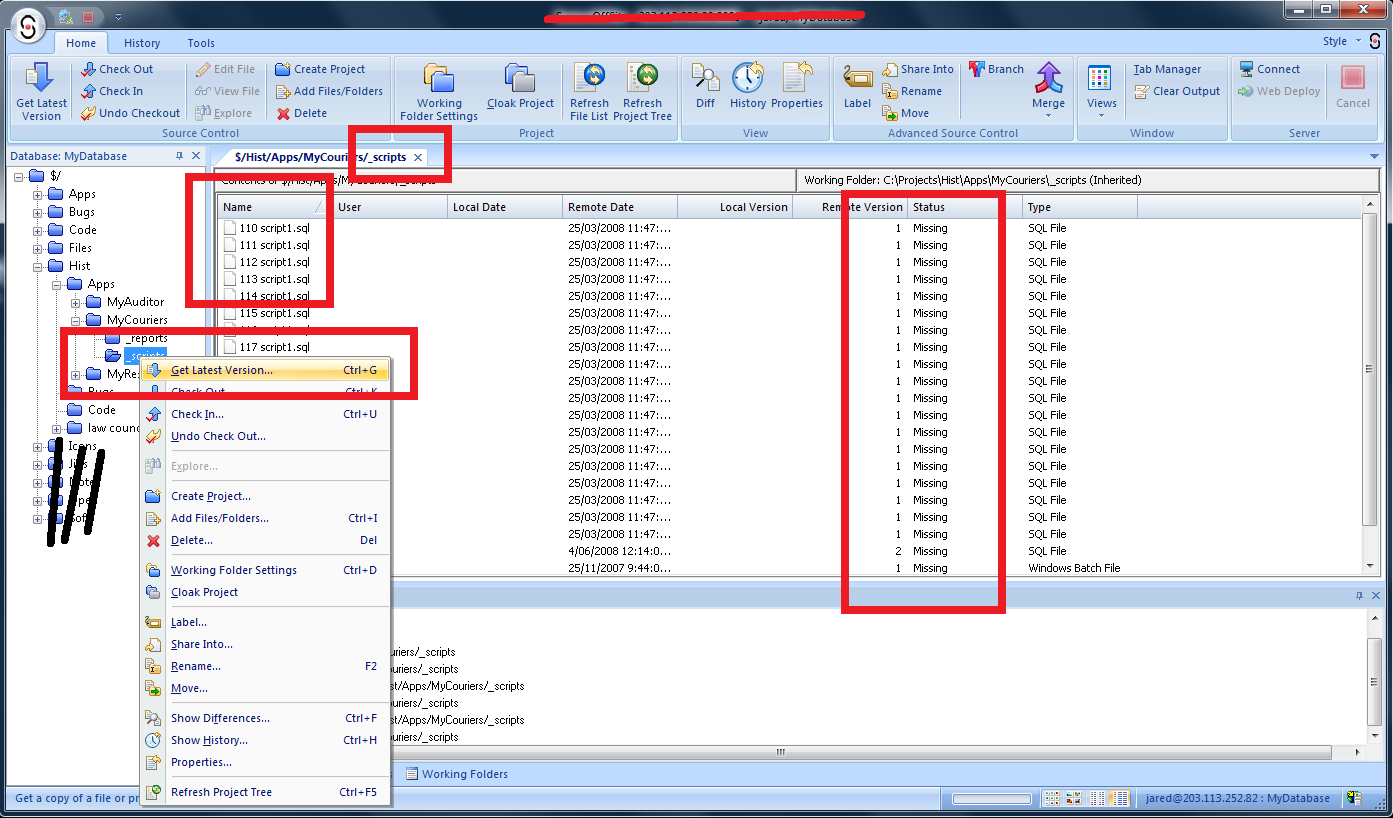Sort the file list by Name column
Image resolution: width=1393 pixels, height=818 pixels.
(275, 207)
